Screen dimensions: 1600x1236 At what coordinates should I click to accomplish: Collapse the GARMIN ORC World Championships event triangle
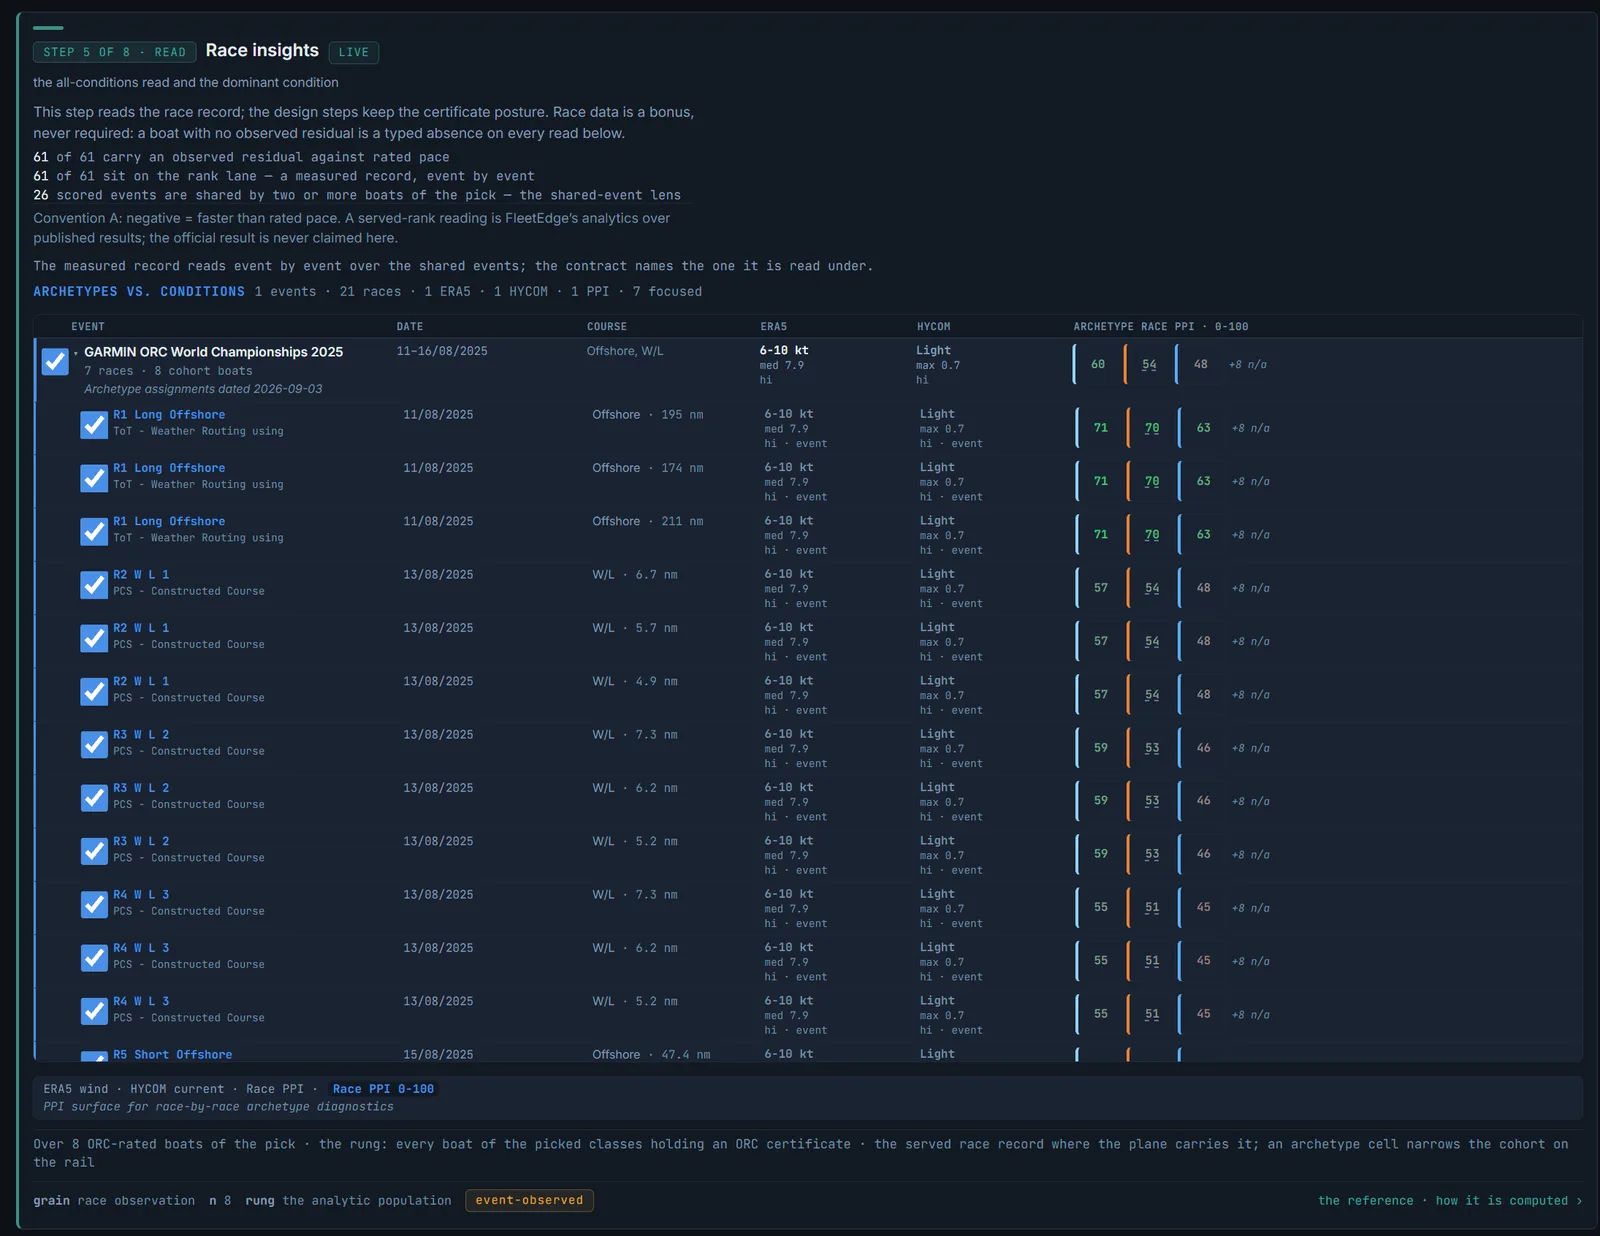76,353
